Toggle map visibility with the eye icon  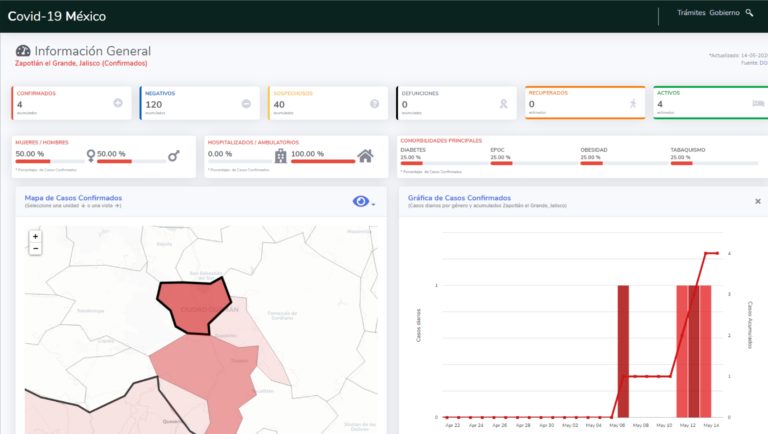click(360, 202)
